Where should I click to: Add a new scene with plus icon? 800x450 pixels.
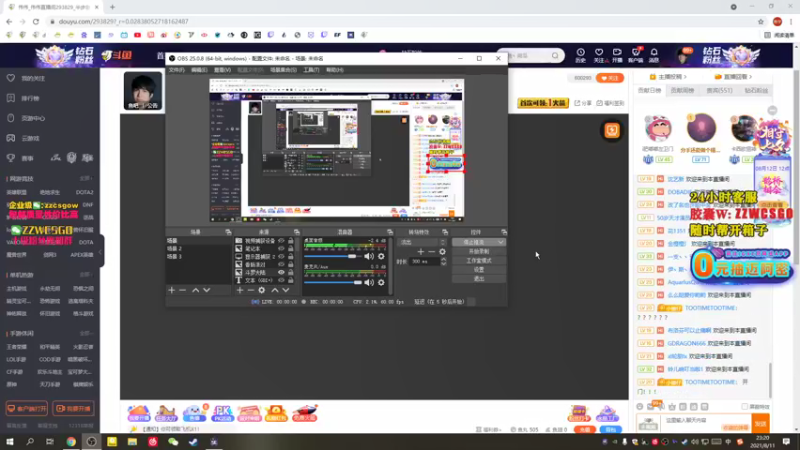[171, 290]
